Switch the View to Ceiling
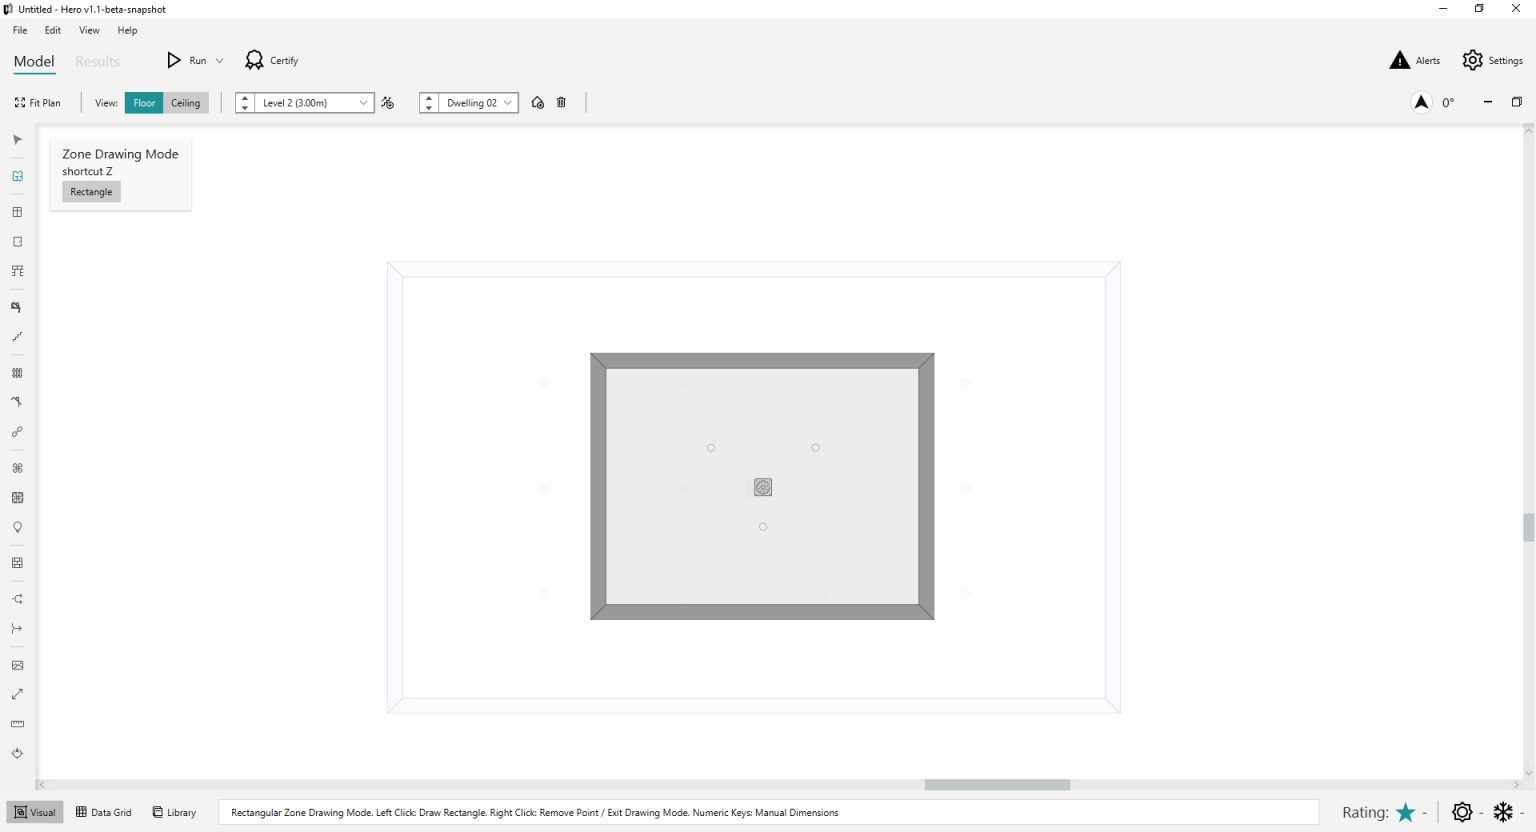This screenshot has width=1536, height=832. [x=186, y=102]
